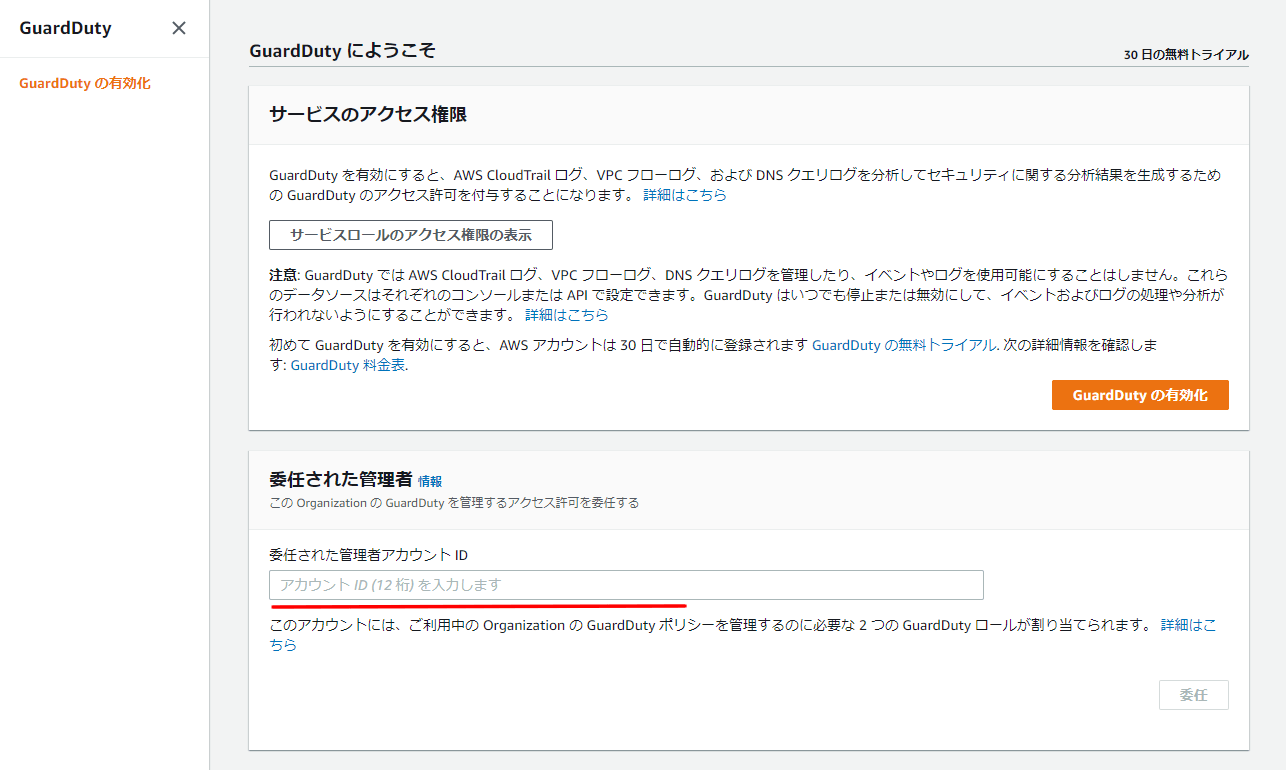
Task: Open 詳細はこちら link in the 注意 paragraph
Action: (x=566, y=315)
